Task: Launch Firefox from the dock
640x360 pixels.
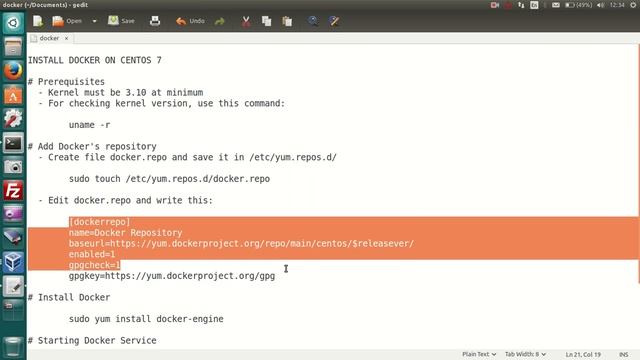Action: 13,71
